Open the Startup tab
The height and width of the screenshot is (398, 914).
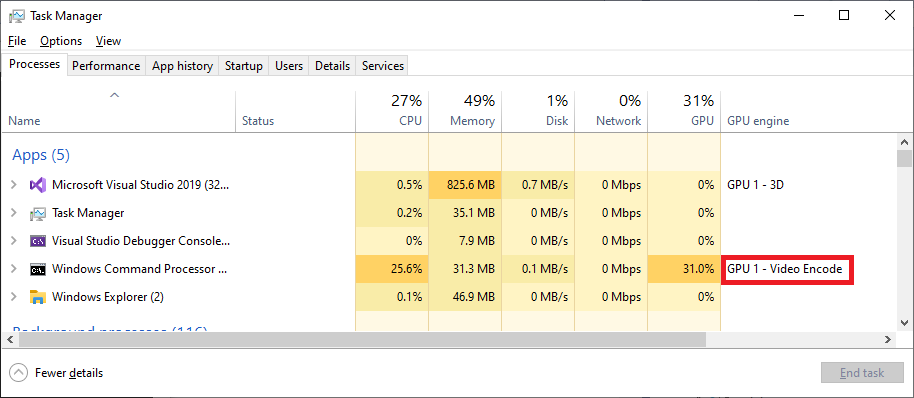(x=244, y=66)
